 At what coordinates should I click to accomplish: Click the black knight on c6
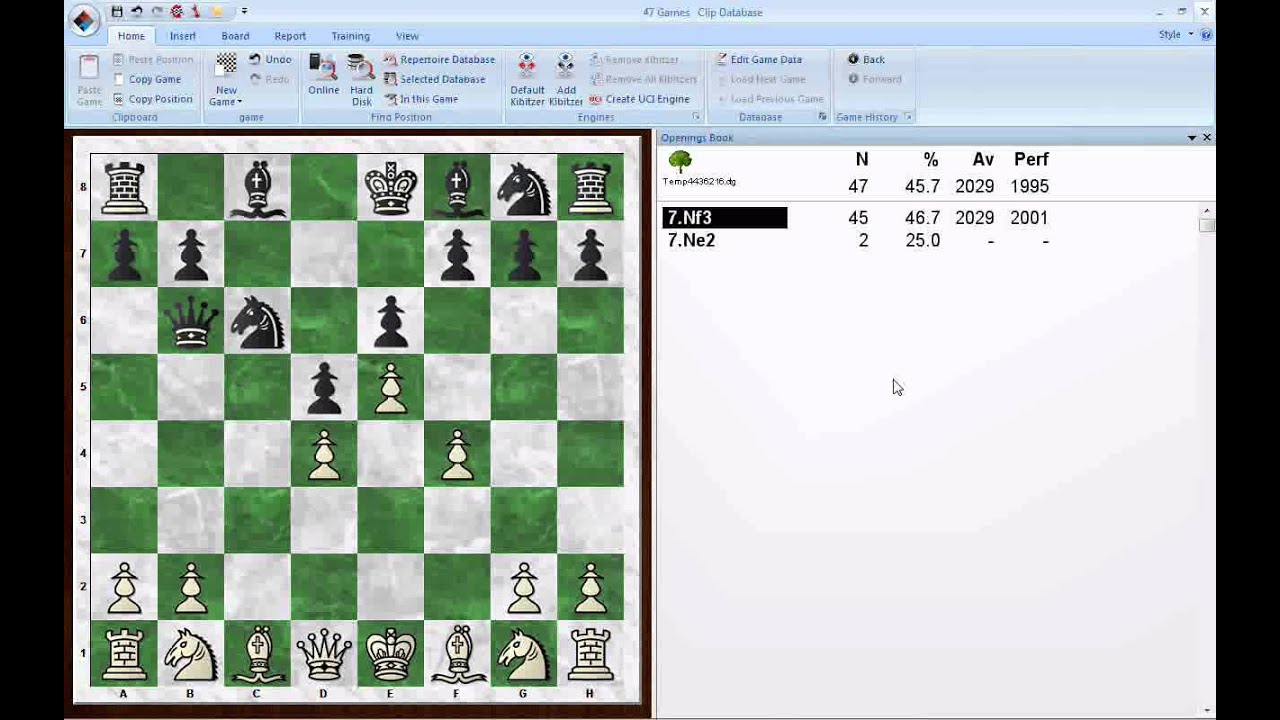tap(257, 321)
